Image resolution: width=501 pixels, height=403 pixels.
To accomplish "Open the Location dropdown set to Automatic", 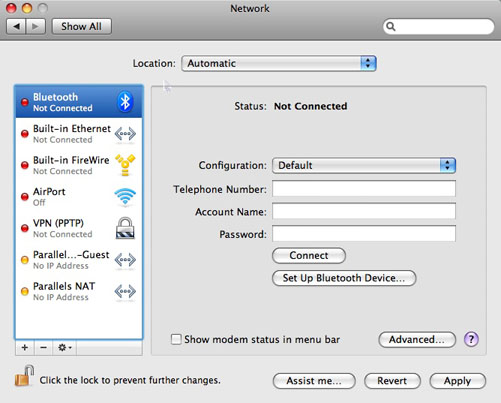I will [x=279, y=63].
